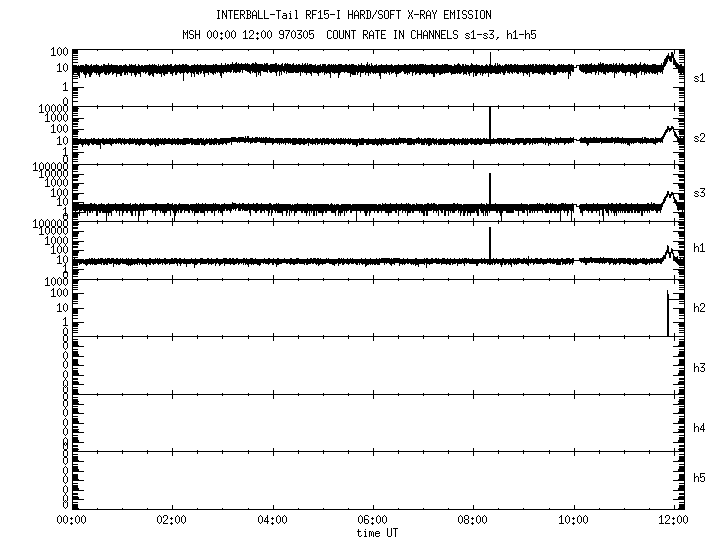Select the 04:00 time axis label
The image size is (720, 550).
(272, 520)
